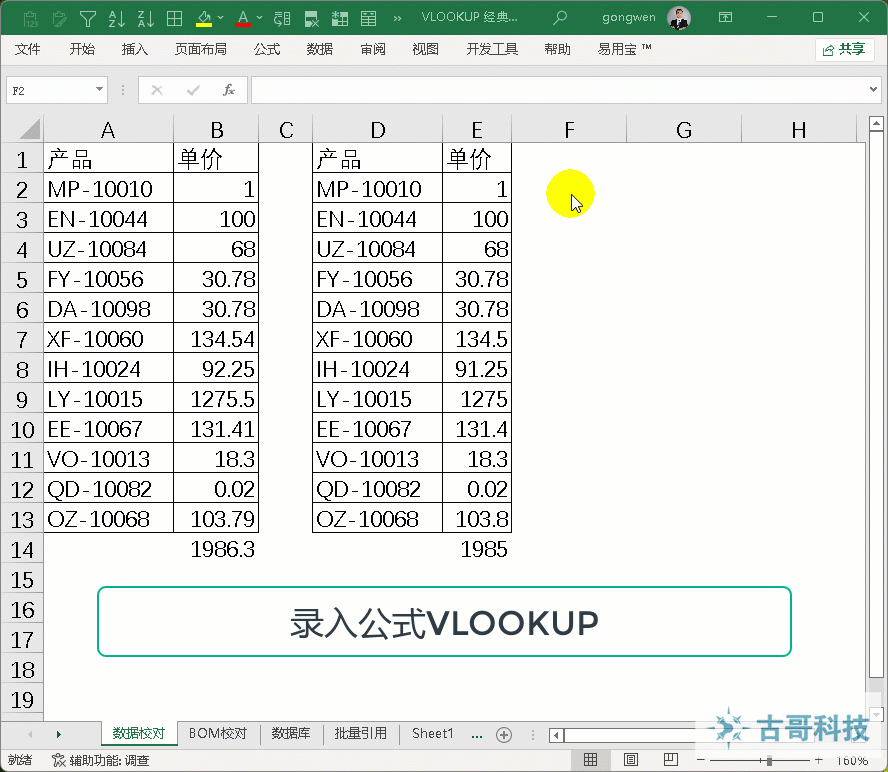Image resolution: width=888 pixels, height=772 pixels.
Task: Switch to Page Layout view in status bar
Action: click(x=630, y=760)
